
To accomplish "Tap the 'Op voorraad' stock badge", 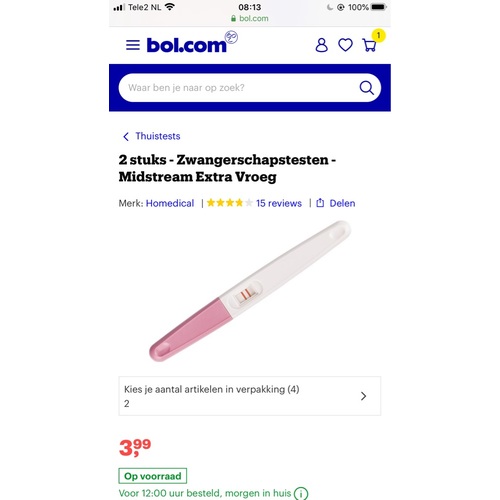I will [153, 476].
